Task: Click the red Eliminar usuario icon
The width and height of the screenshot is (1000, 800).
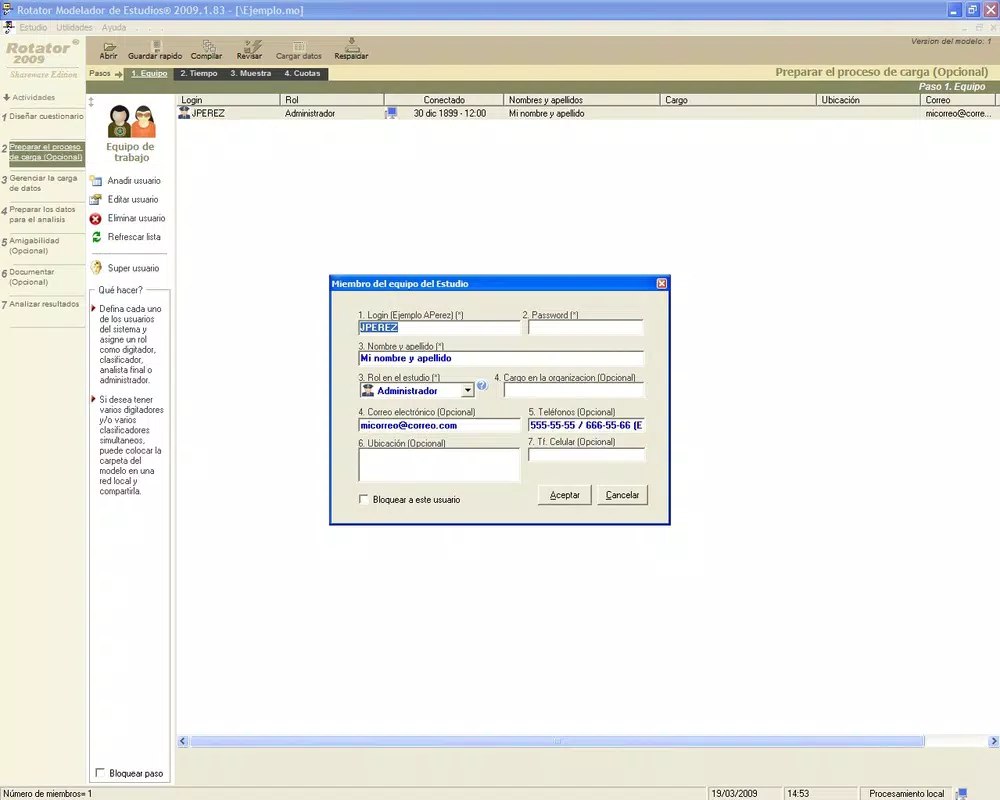Action: [x=96, y=219]
